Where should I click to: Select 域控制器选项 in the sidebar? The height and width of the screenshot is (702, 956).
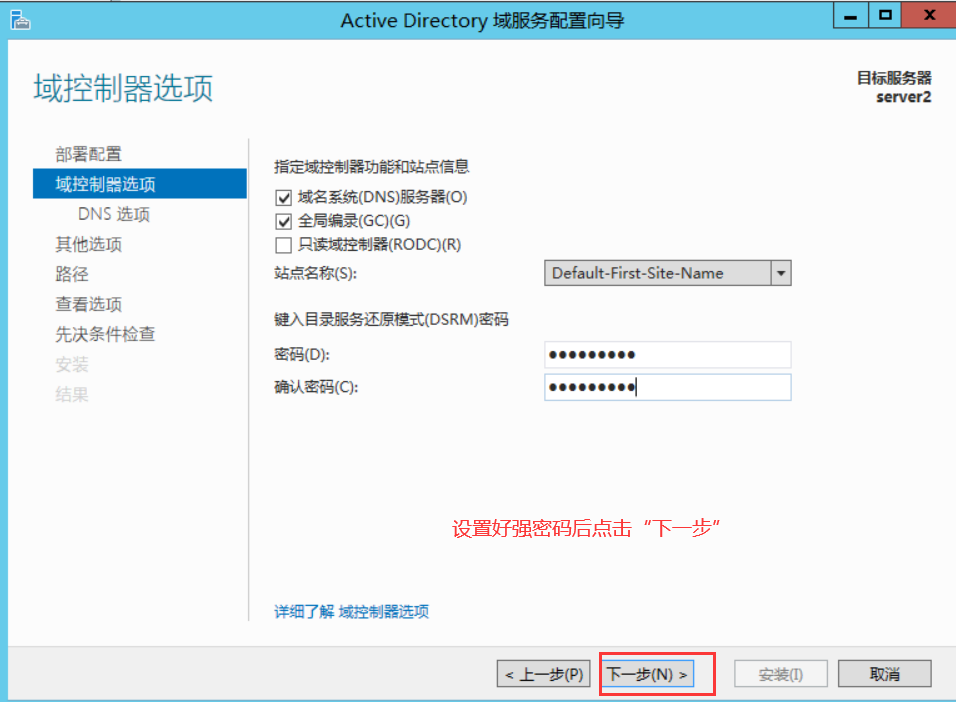click(x=140, y=184)
